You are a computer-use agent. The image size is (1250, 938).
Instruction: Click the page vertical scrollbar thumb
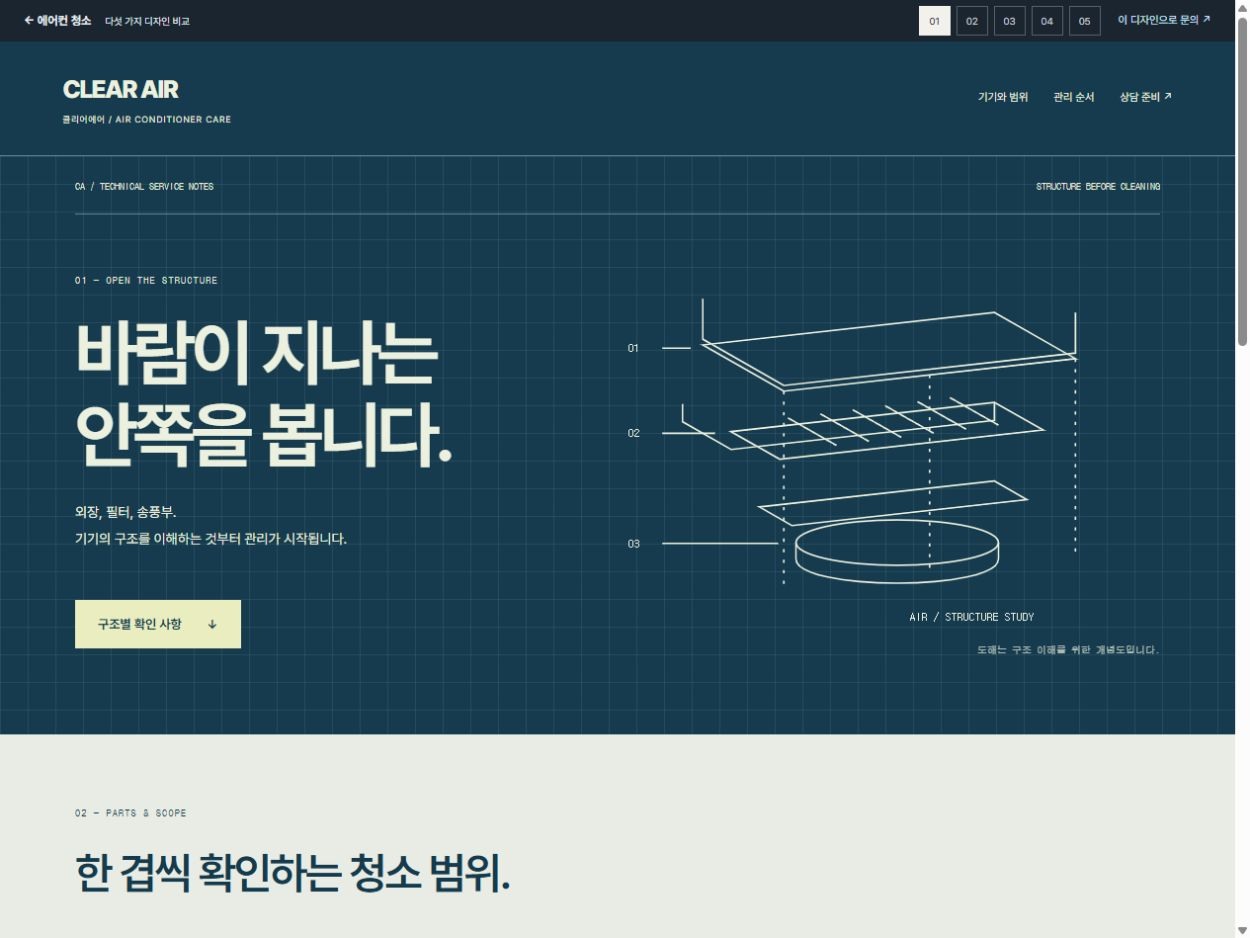point(1242,182)
